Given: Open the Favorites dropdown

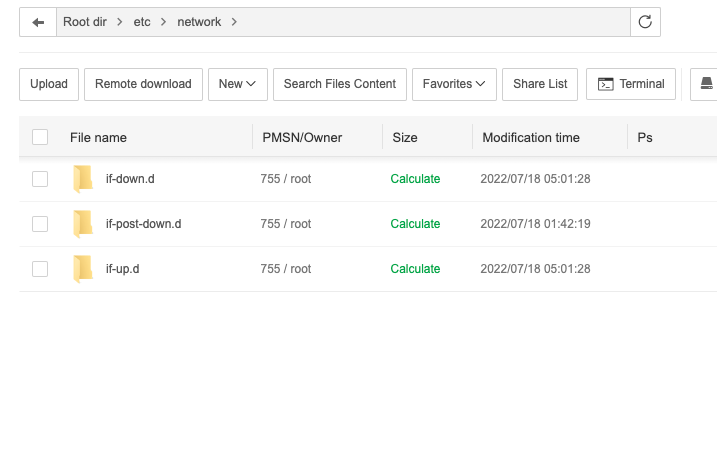Looking at the screenshot, I should click(454, 84).
